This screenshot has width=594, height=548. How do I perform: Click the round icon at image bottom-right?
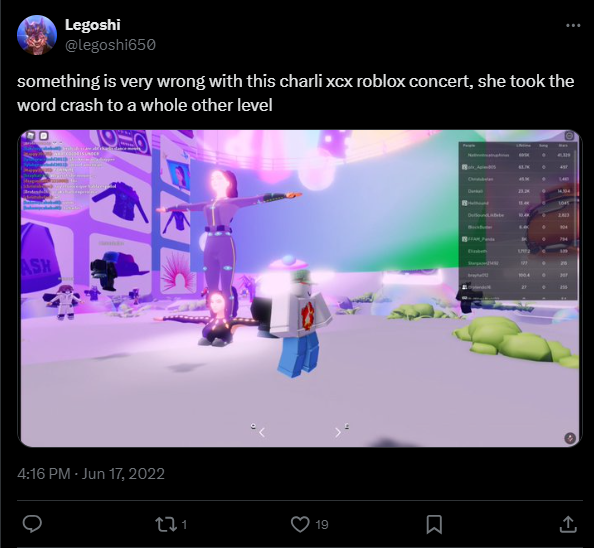(570, 438)
